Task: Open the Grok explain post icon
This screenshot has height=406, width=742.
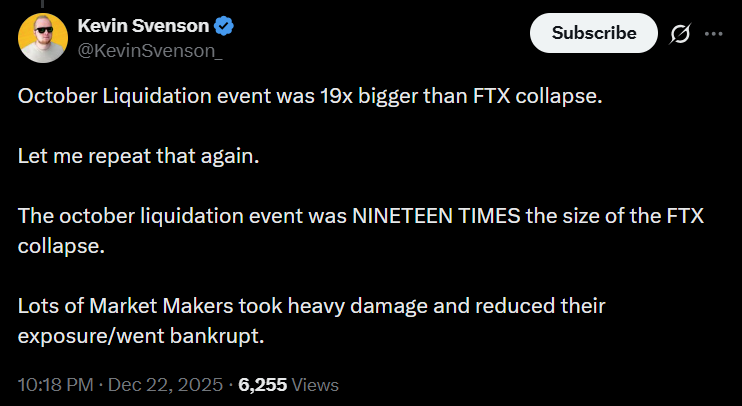Action: [679, 34]
